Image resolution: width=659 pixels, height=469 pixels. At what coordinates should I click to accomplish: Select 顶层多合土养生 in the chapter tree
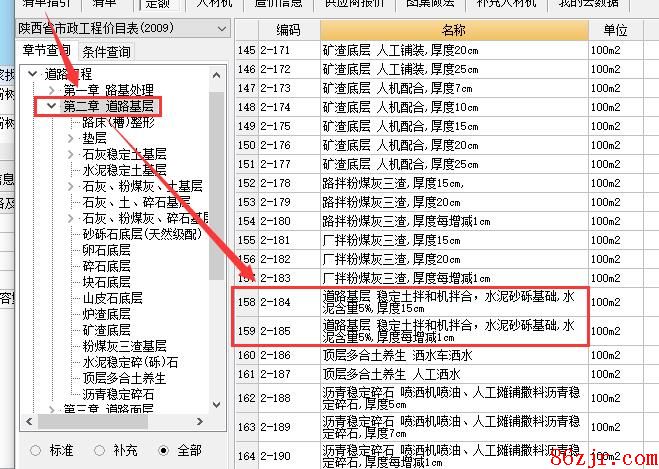(124, 378)
